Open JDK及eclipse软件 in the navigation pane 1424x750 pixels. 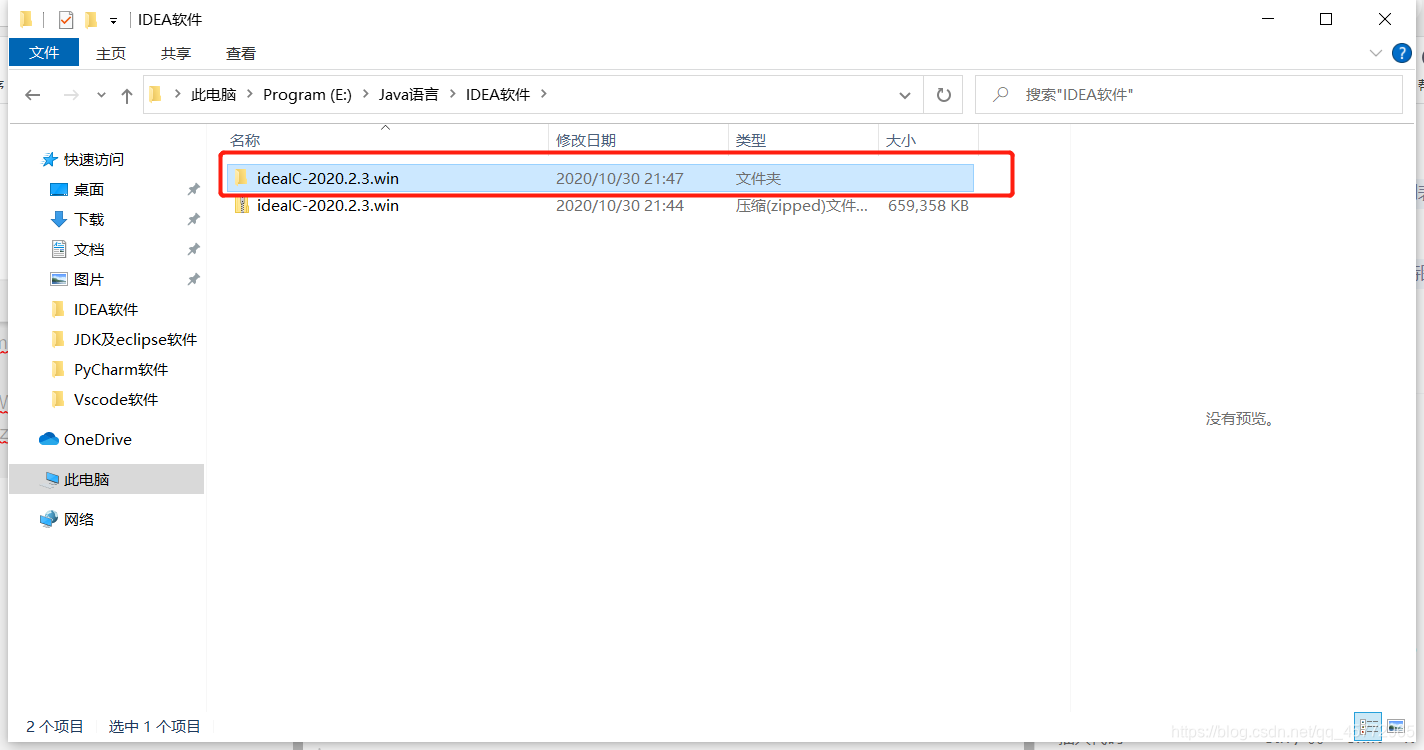point(135,339)
